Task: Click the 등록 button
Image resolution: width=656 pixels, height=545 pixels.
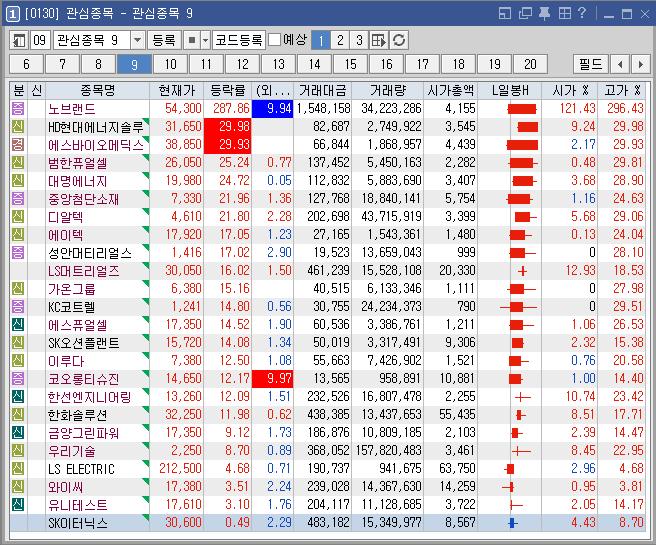Action: [164, 41]
